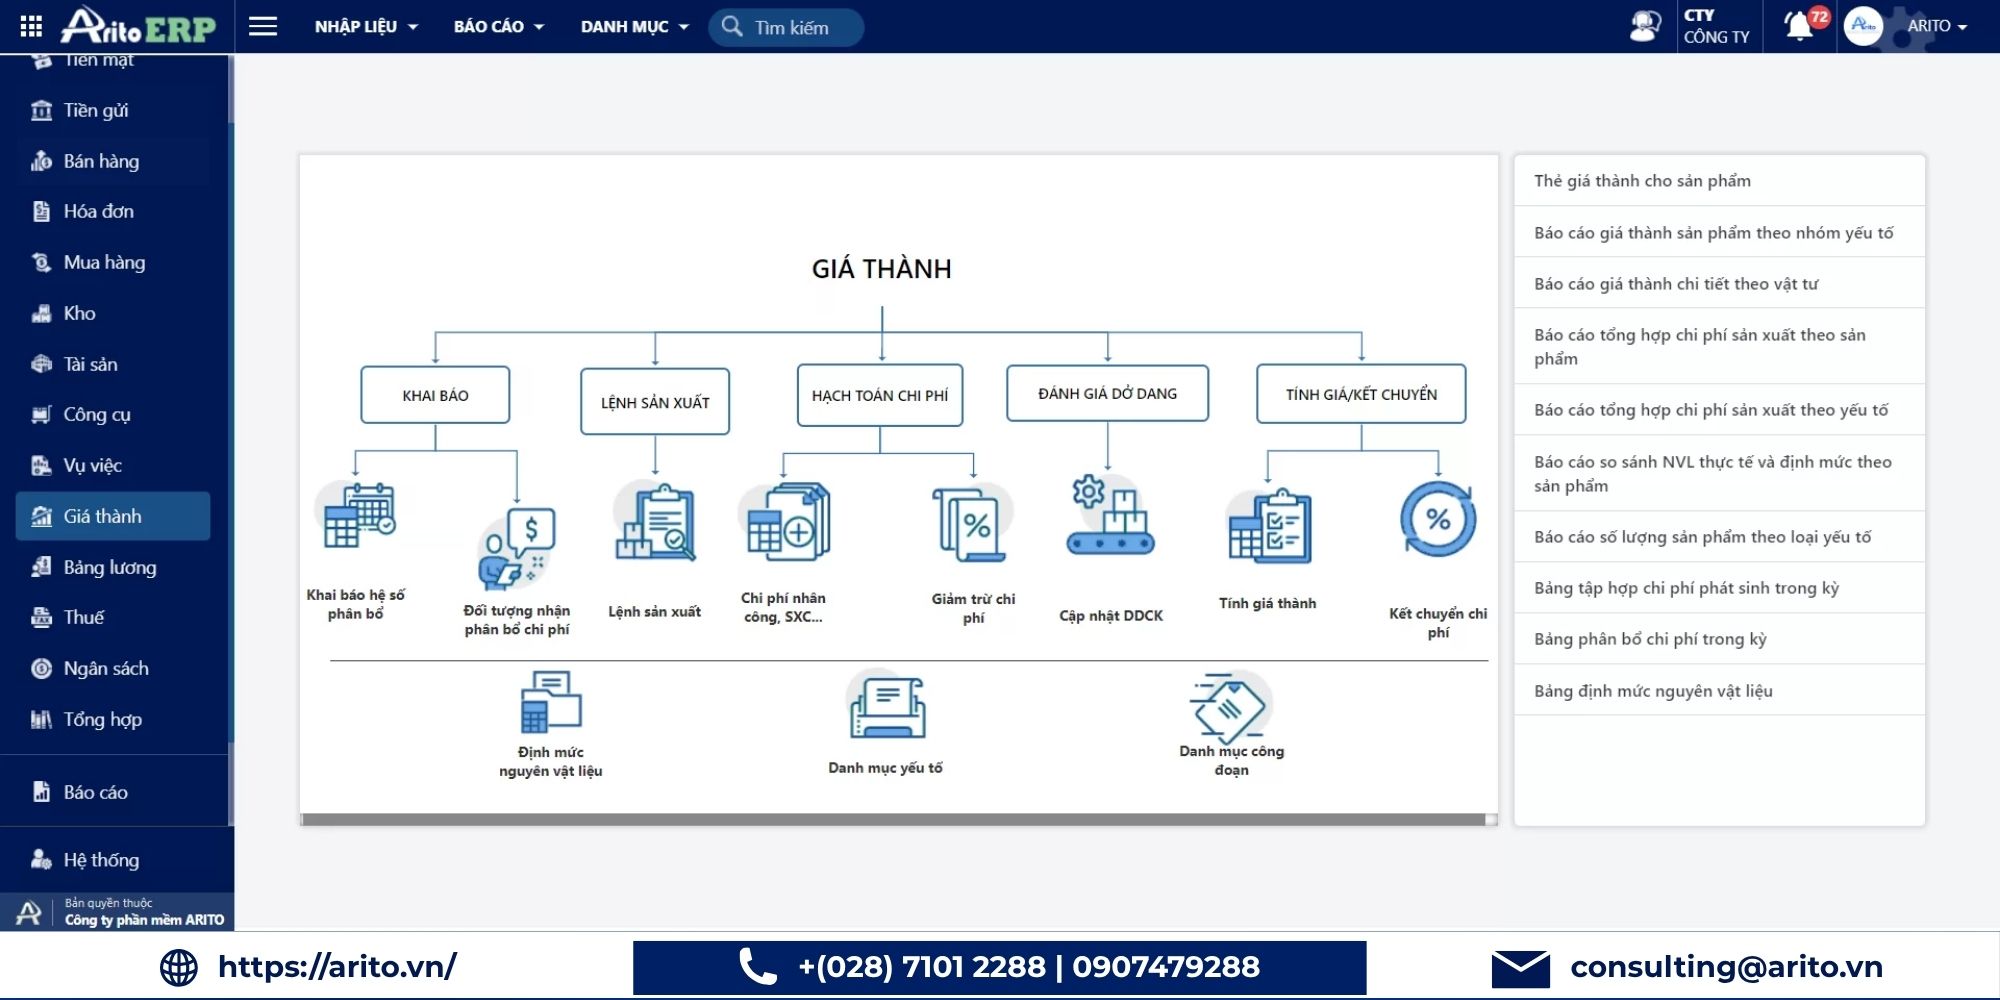Viewport: 2000px width, 1000px height.
Task: Open the Lệnh sản xuất clipboard icon
Action: tap(655, 521)
